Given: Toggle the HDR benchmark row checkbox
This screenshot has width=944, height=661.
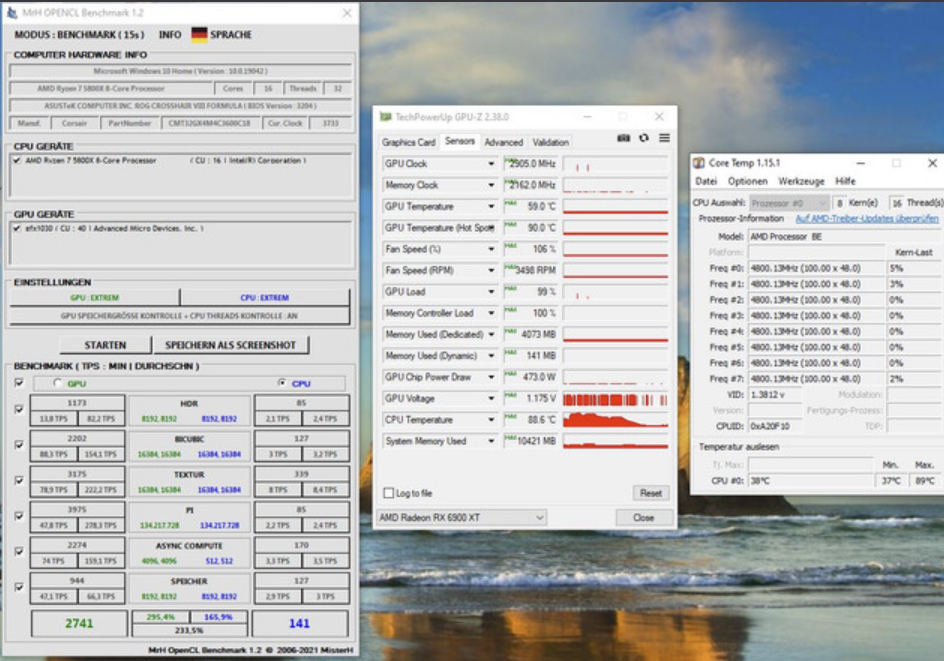Looking at the screenshot, I should pyautogui.click(x=19, y=409).
